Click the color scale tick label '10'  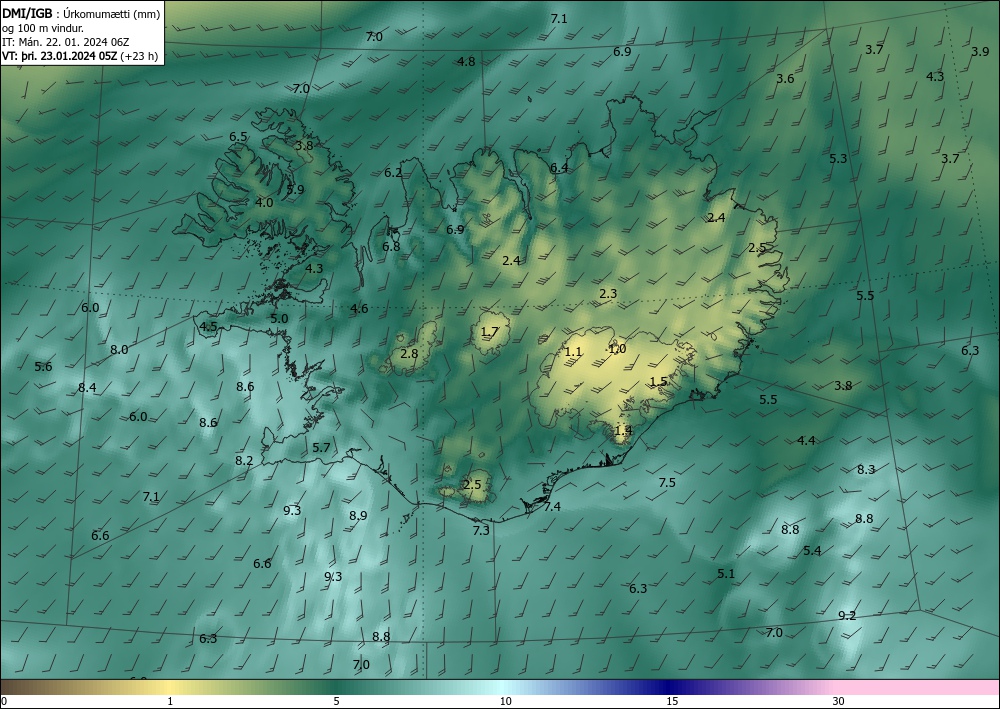click(x=505, y=701)
